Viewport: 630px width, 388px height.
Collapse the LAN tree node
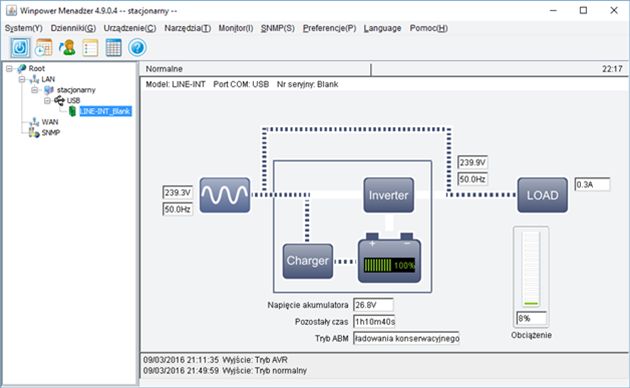click(22, 79)
